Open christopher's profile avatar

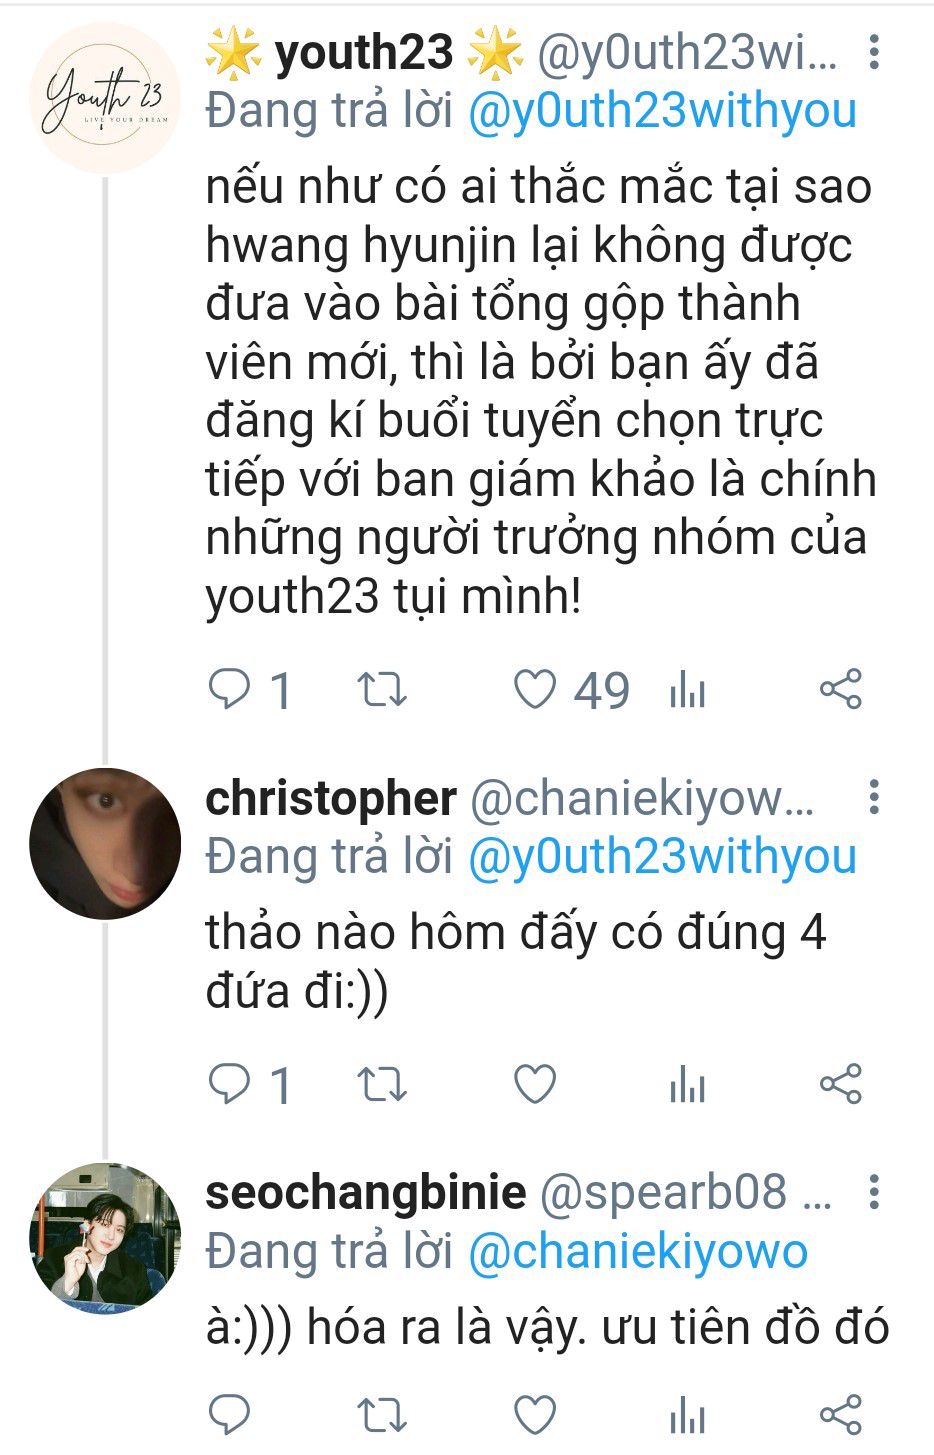[x=105, y=843]
